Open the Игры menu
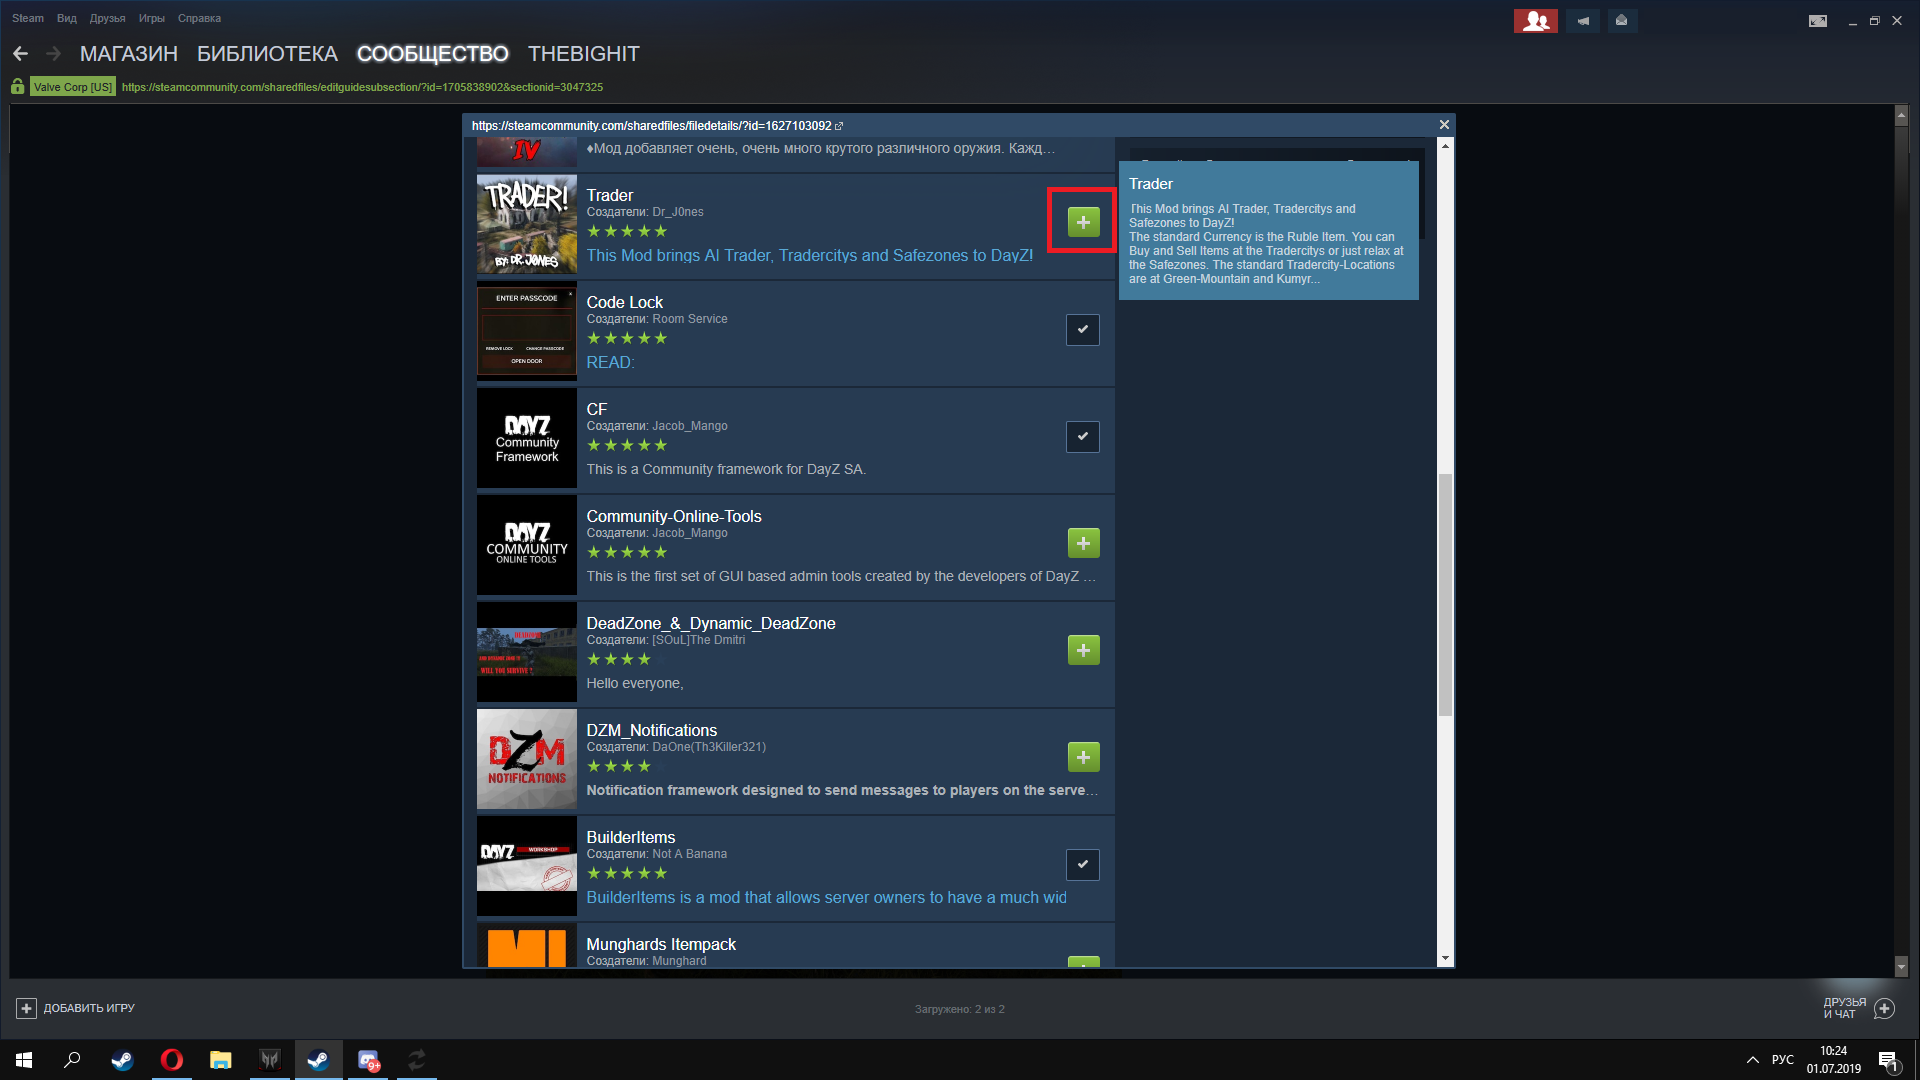Viewport: 1920px width, 1080px height. coord(151,18)
